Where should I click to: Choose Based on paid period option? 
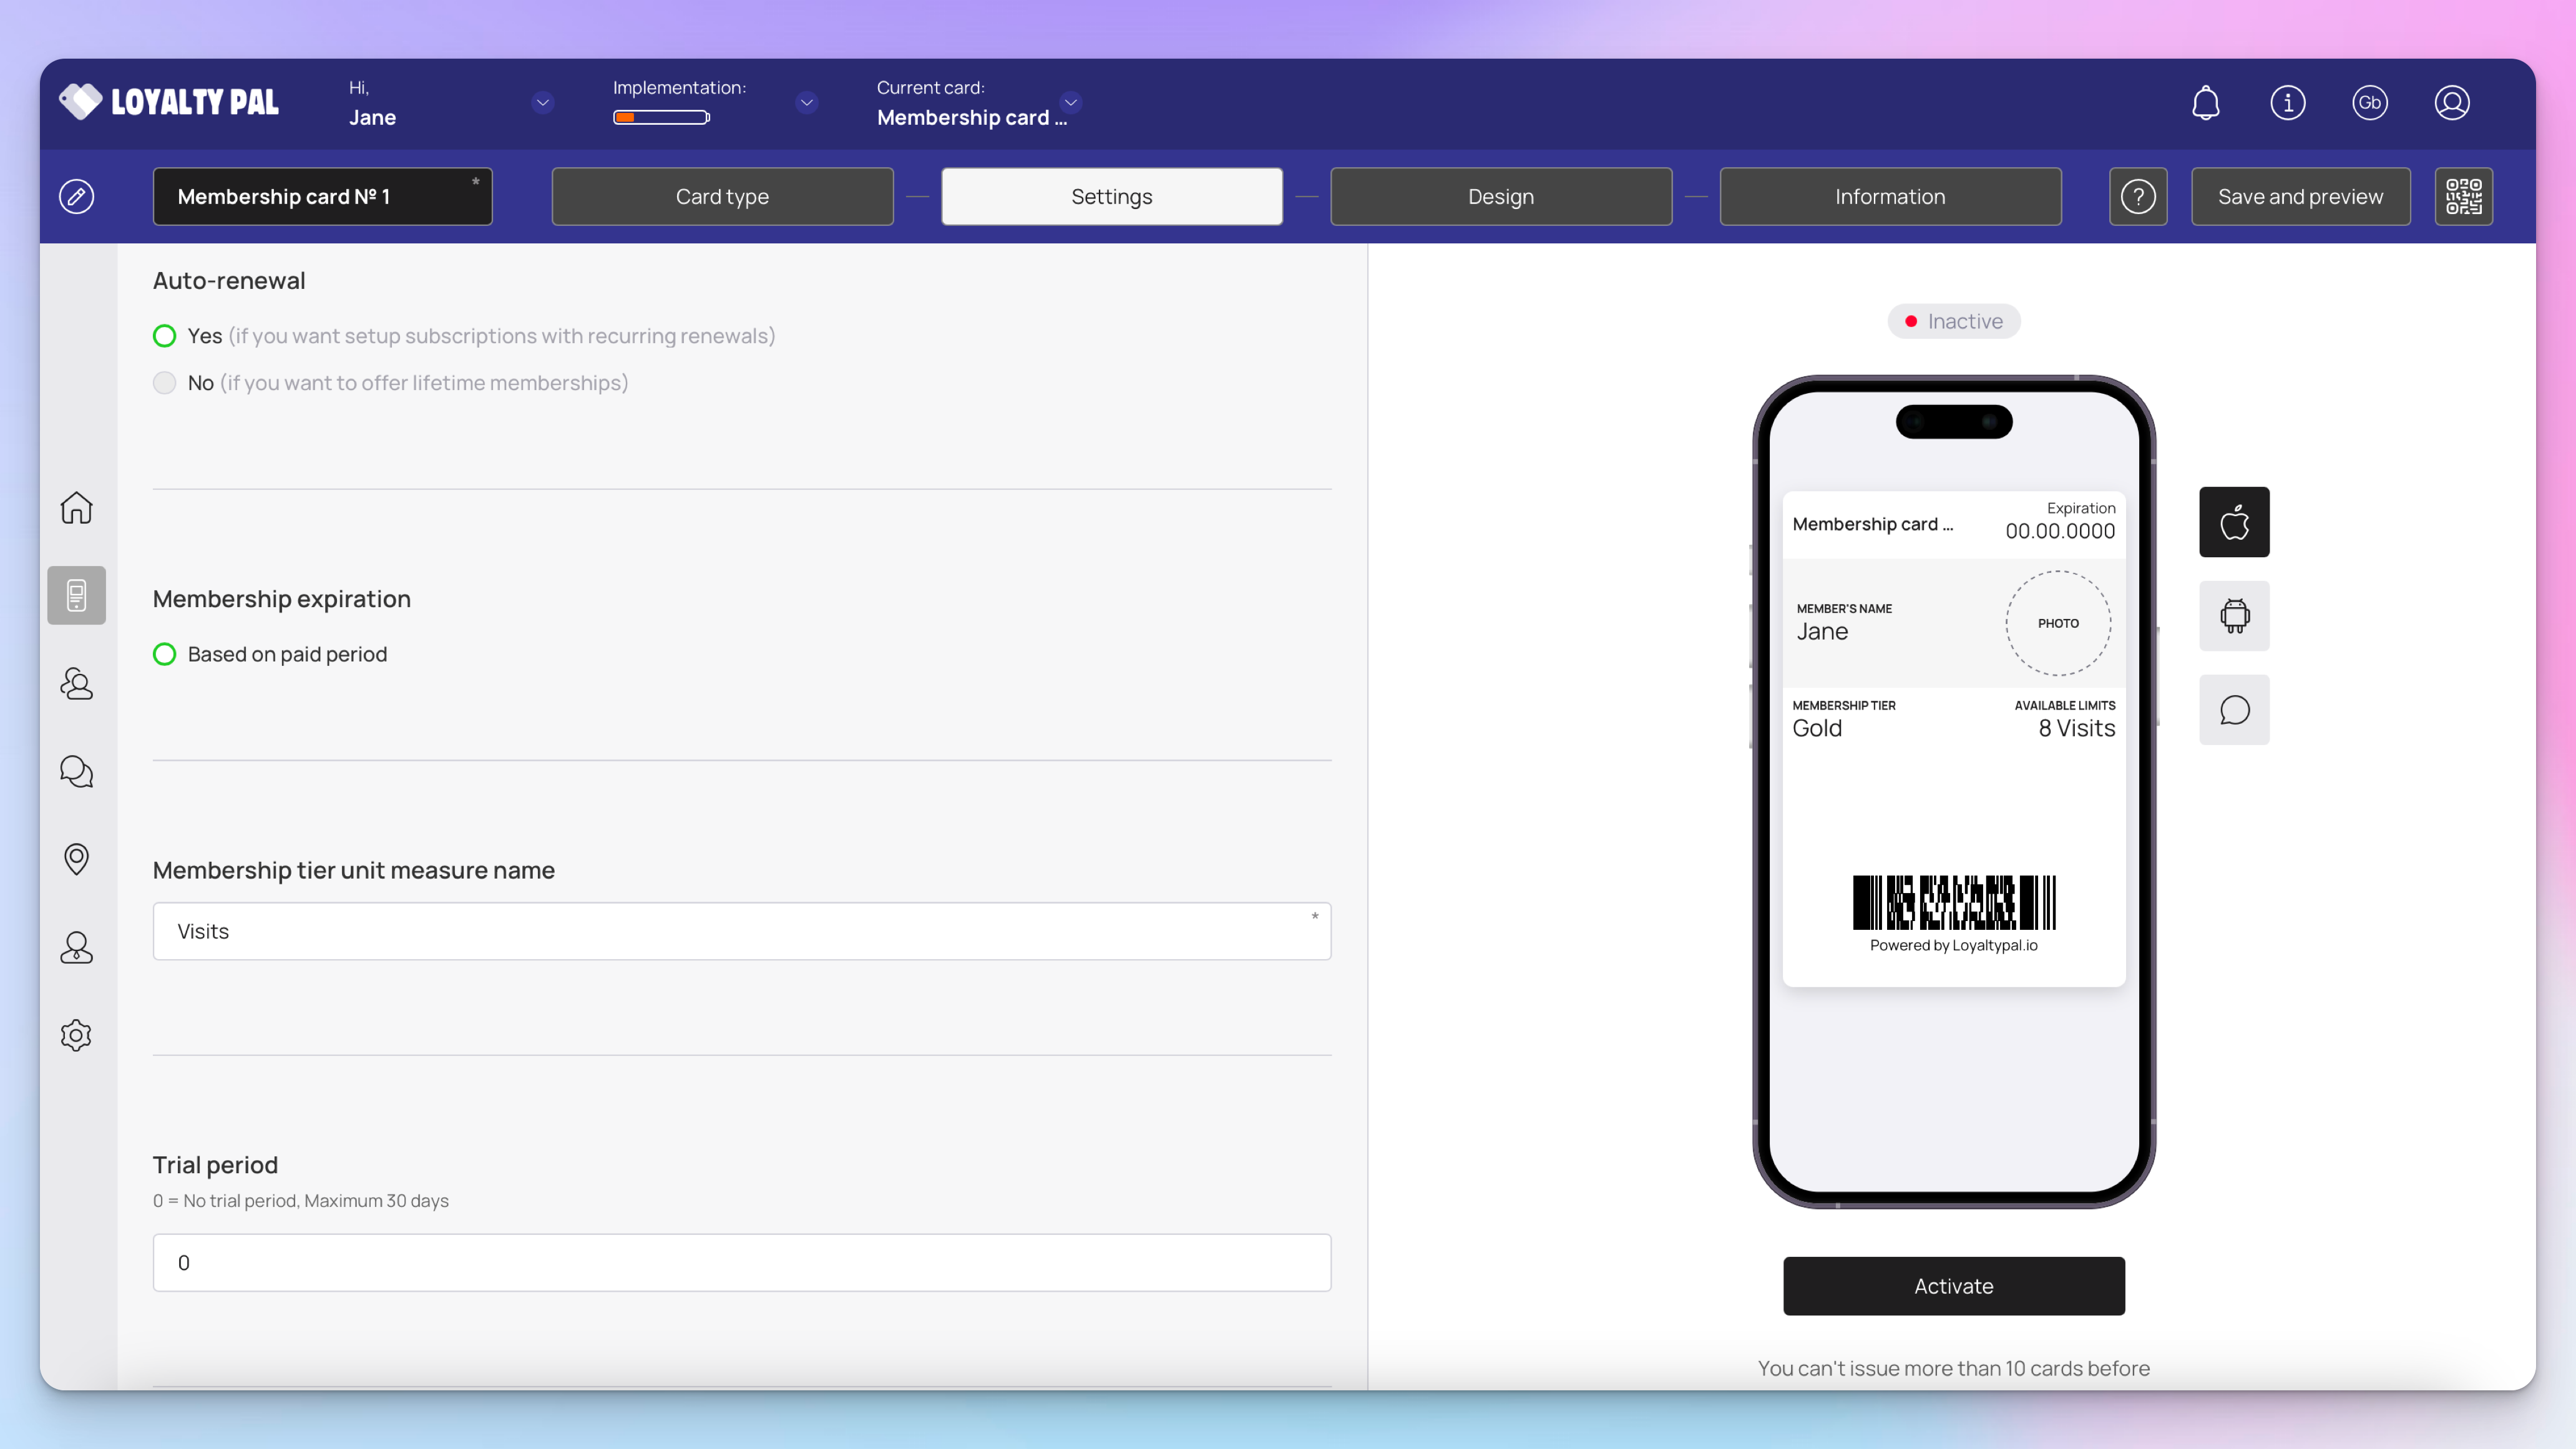coord(165,654)
